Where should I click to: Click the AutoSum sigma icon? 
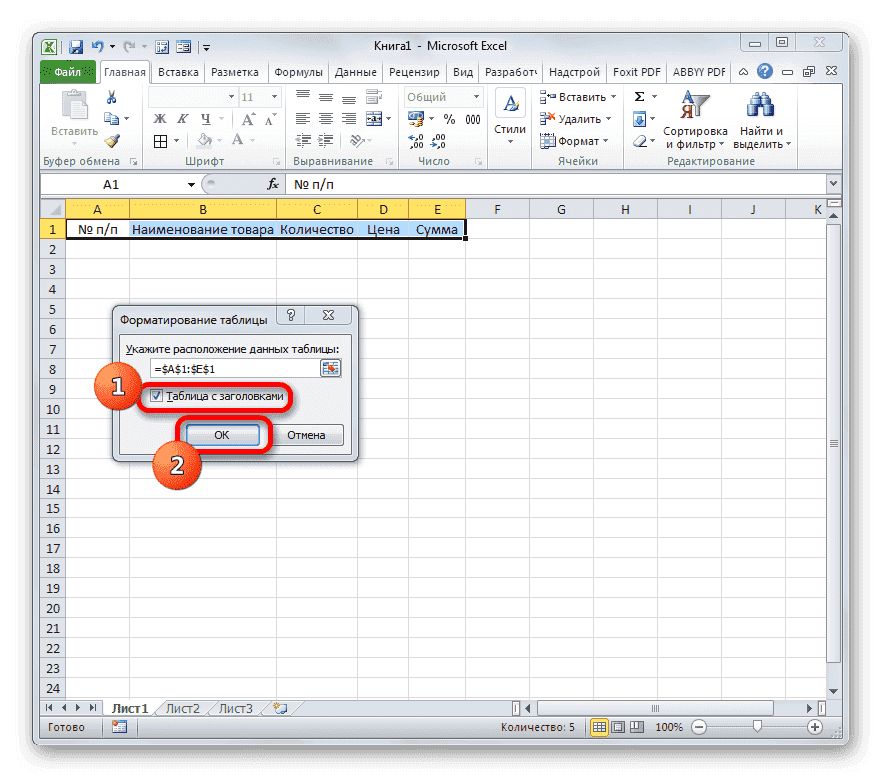pos(639,97)
